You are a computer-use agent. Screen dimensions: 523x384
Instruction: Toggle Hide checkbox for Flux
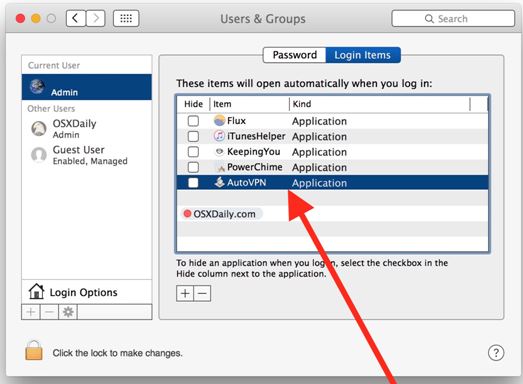[193, 121]
